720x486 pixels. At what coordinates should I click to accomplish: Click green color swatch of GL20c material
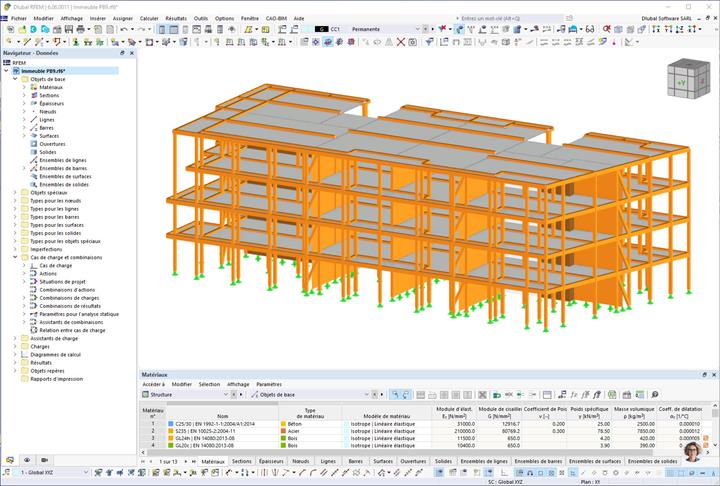(171, 446)
